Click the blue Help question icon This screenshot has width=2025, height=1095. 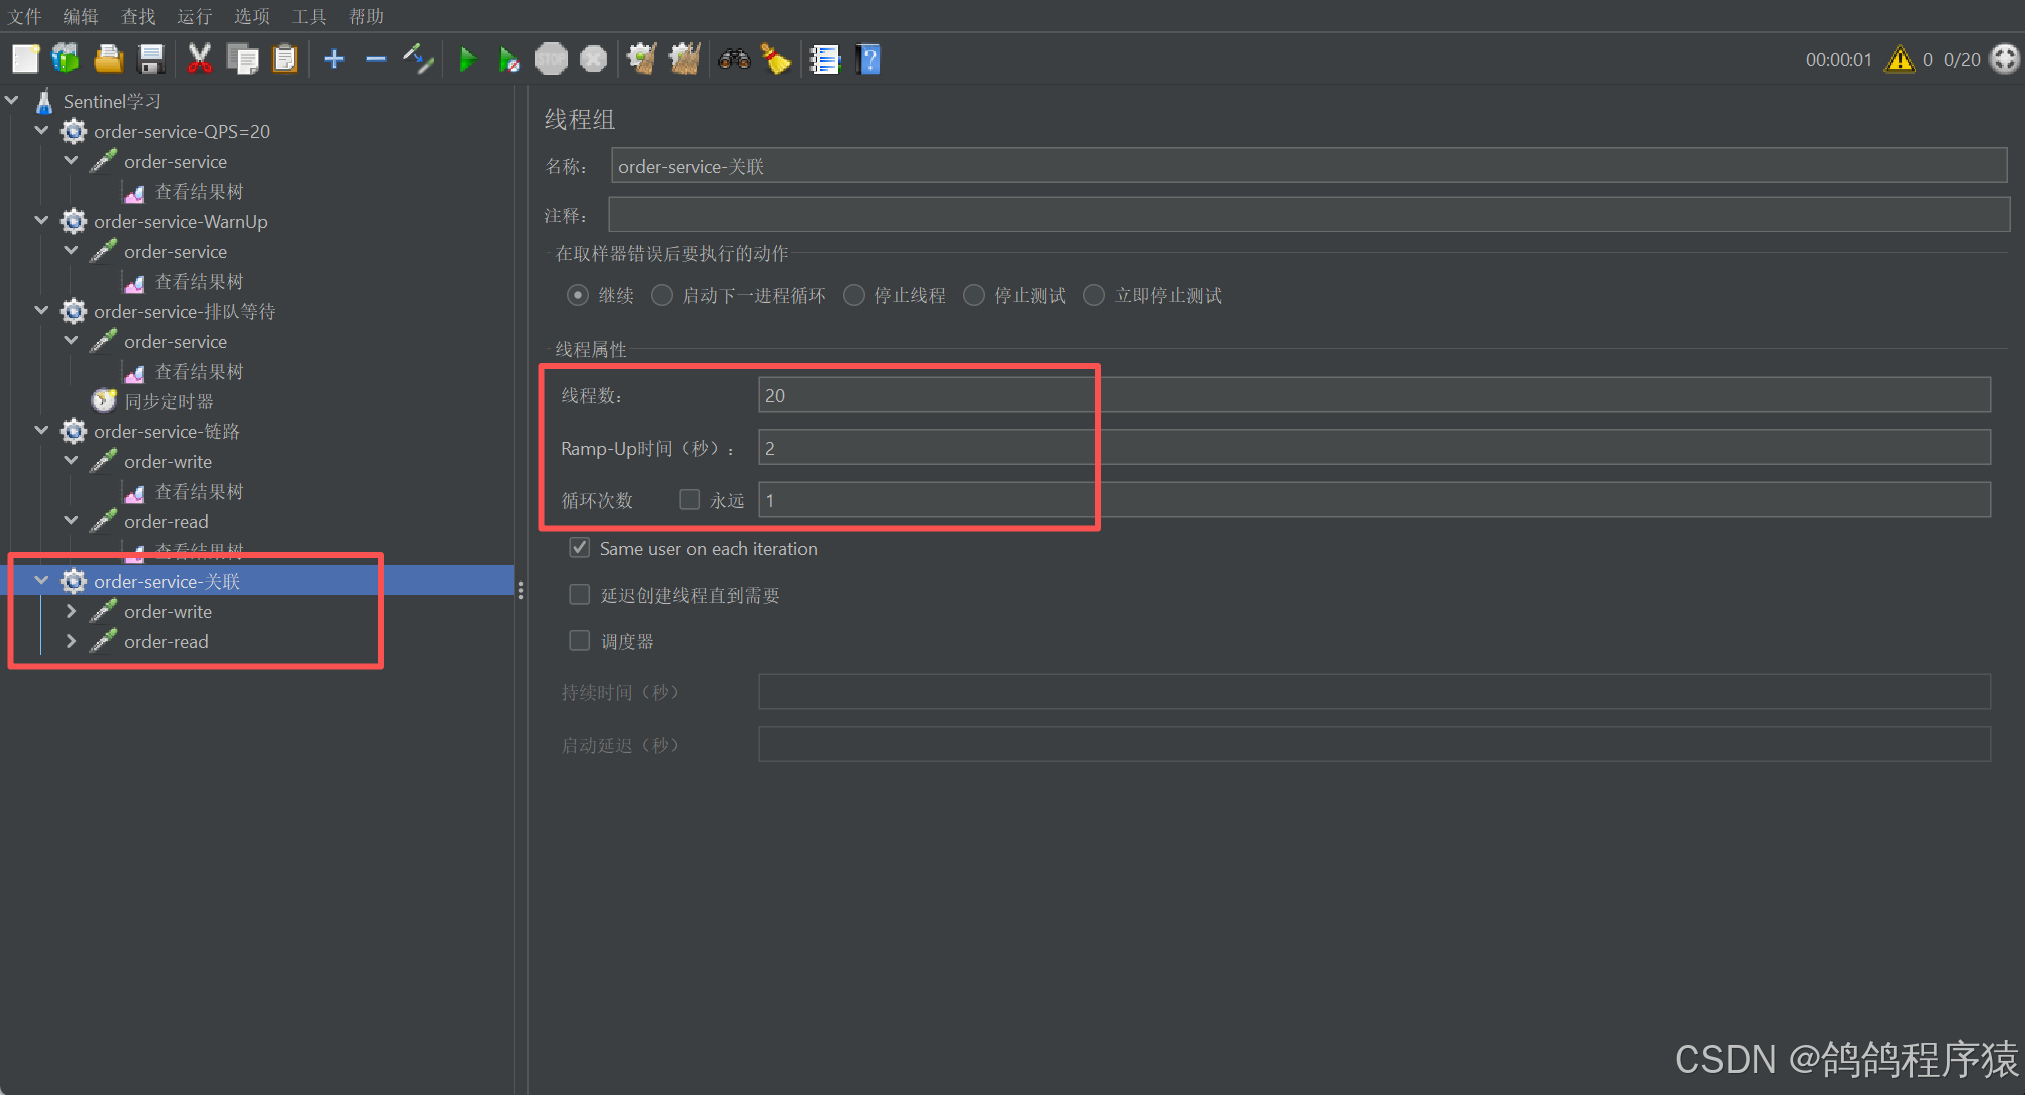(869, 60)
